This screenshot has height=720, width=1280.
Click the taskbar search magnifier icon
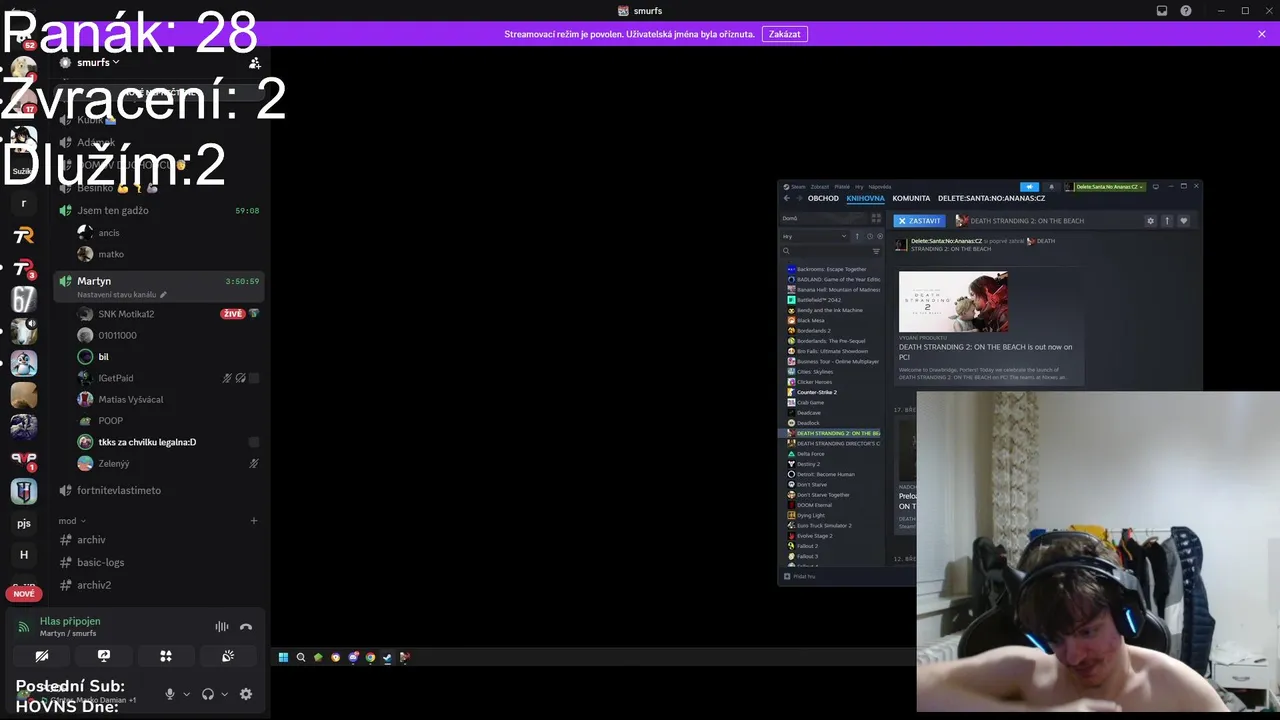pos(300,657)
